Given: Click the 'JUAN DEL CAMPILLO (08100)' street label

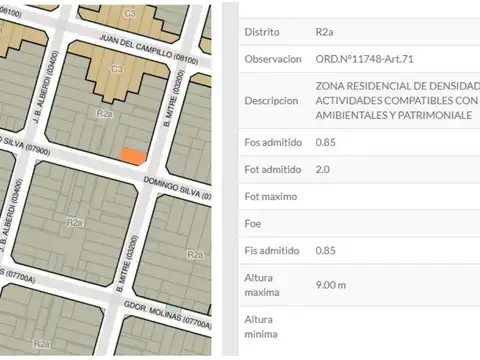Looking at the screenshot, I should pos(149,49).
